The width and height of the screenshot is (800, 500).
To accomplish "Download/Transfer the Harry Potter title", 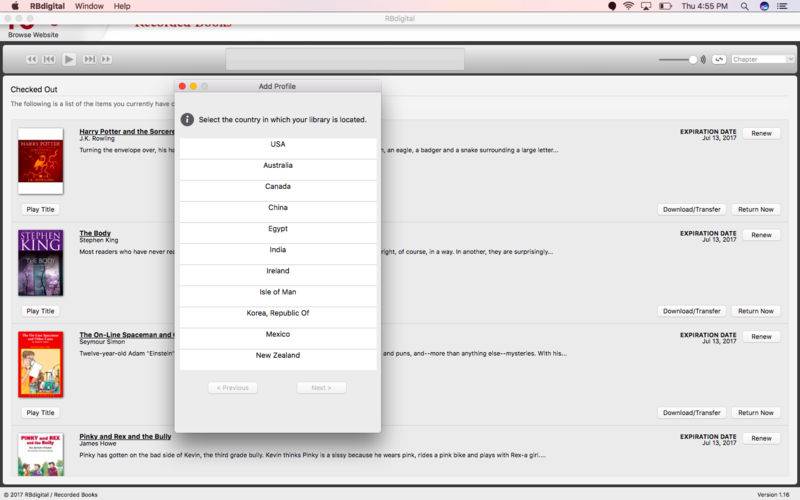I will pos(691,209).
